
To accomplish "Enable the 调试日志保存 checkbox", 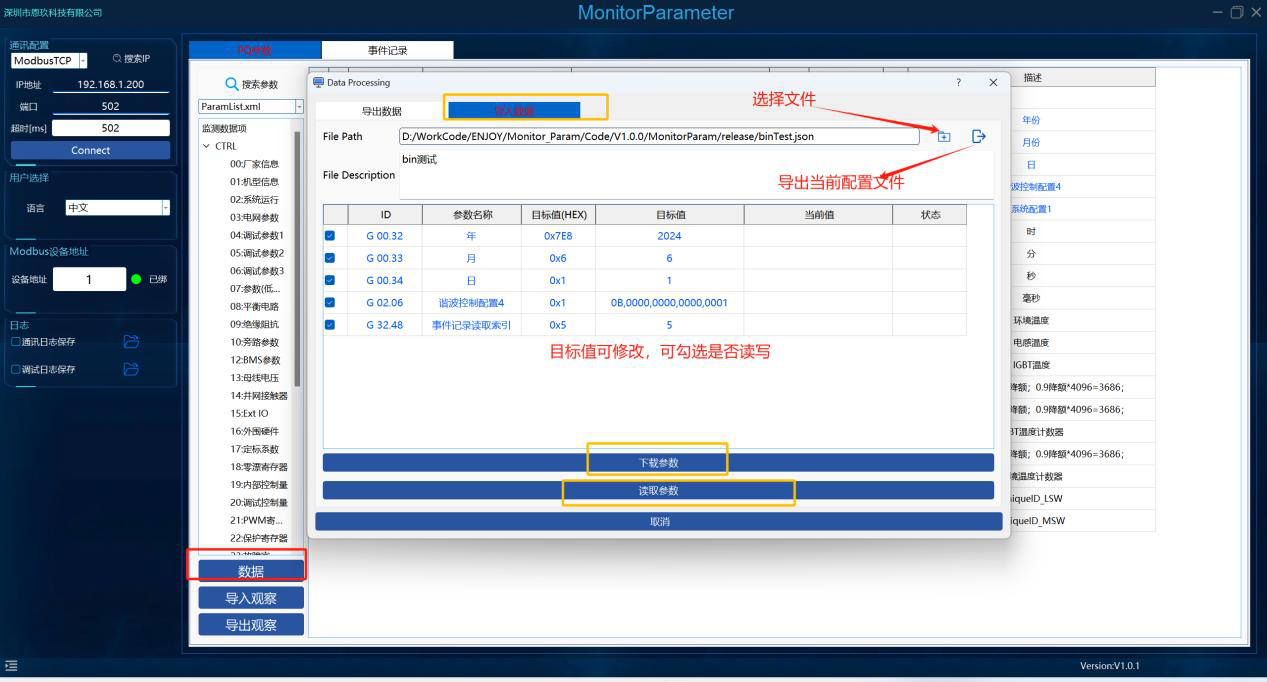I will [15, 369].
